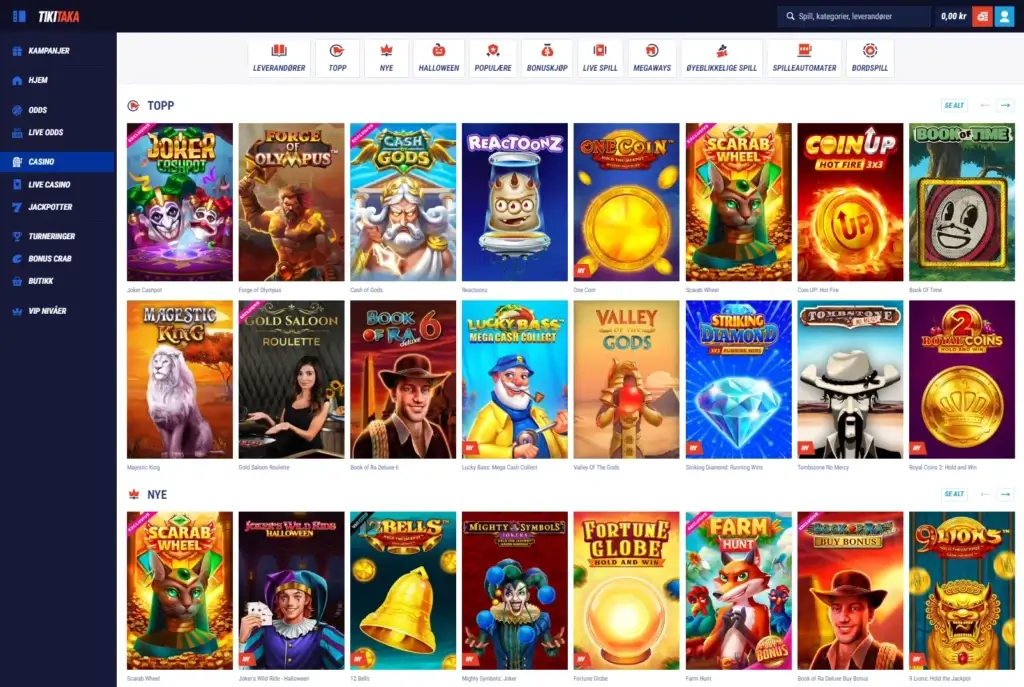
Task: Select the Populære category tab
Action: coord(493,58)
